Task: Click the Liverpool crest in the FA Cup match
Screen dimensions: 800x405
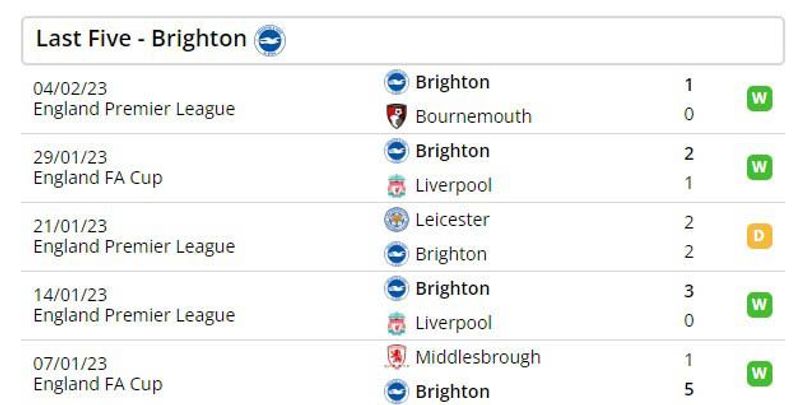Action: point(396,186)
